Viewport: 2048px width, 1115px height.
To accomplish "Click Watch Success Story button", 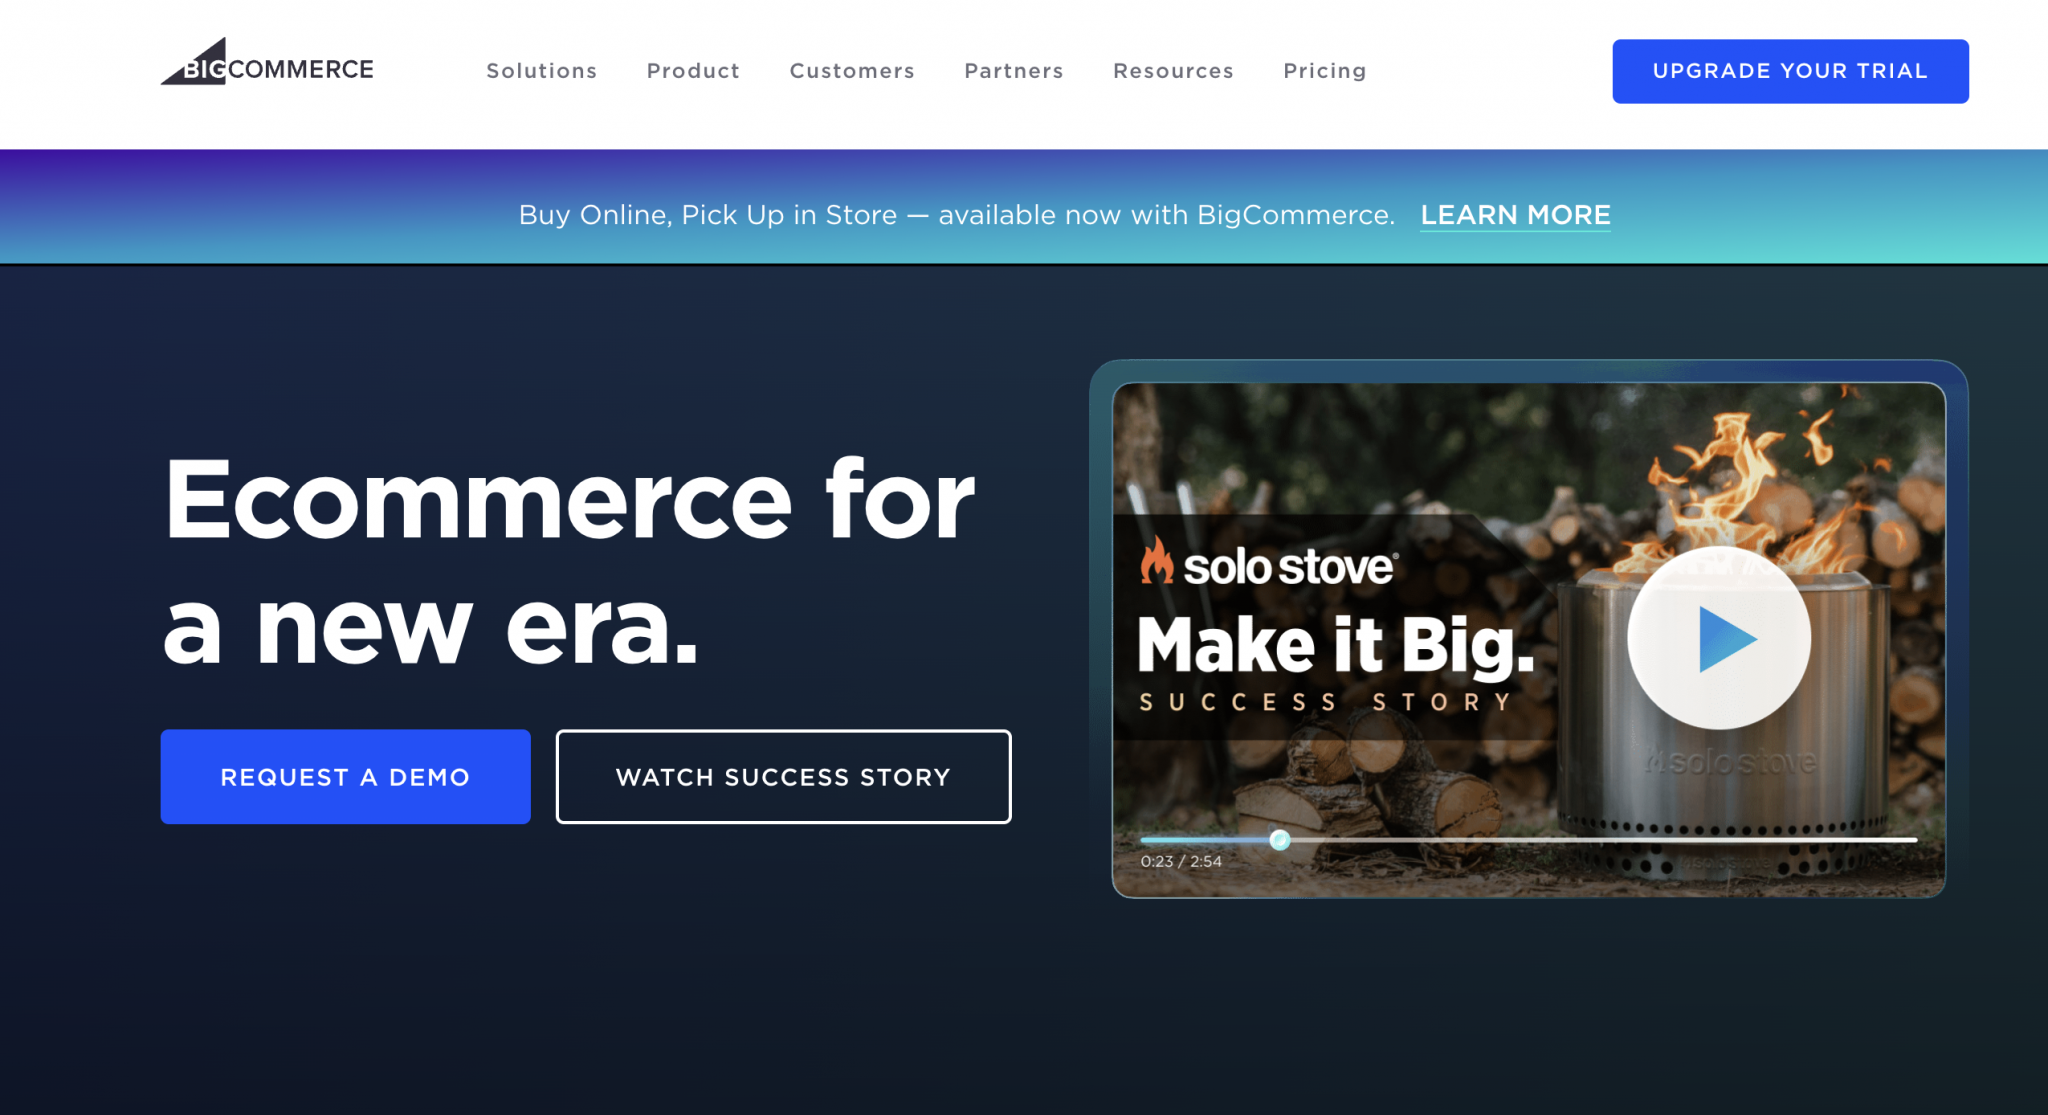I will pos(783,777).
